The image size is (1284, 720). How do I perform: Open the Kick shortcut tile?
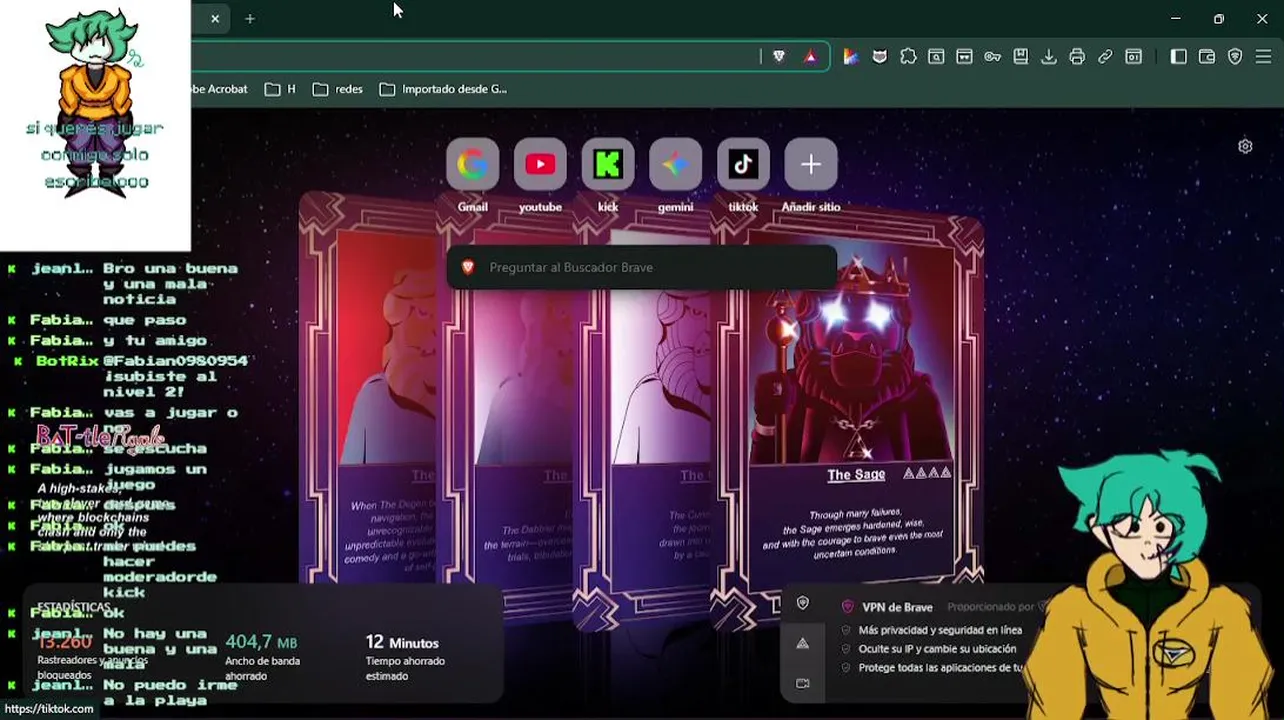[x=608, y=165]
